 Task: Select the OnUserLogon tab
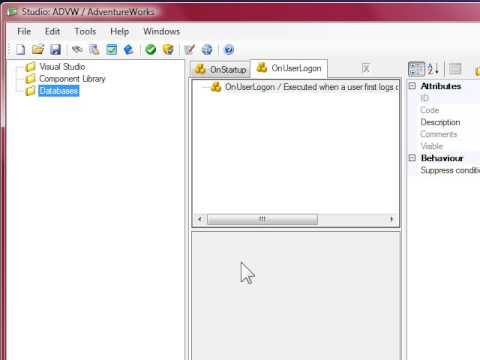(x=289, y=68)
